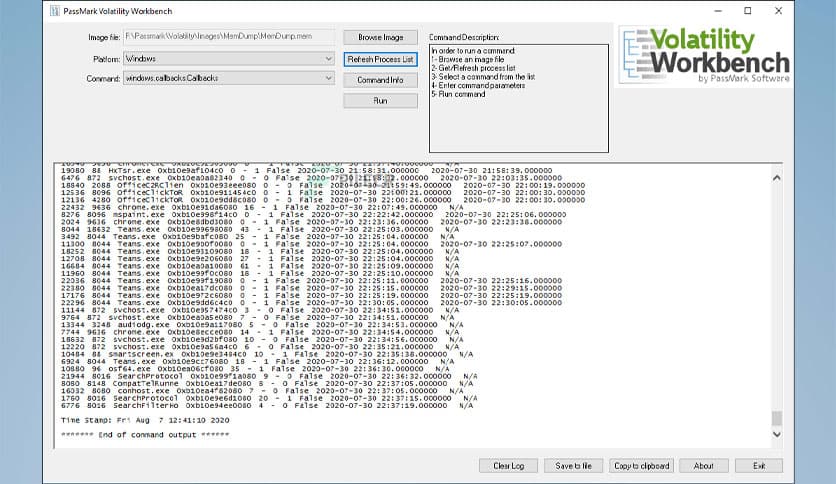Copy output to clipboard
Image resolution: width=836 pixels, height=484 pixels.
[x=641, y=466]
